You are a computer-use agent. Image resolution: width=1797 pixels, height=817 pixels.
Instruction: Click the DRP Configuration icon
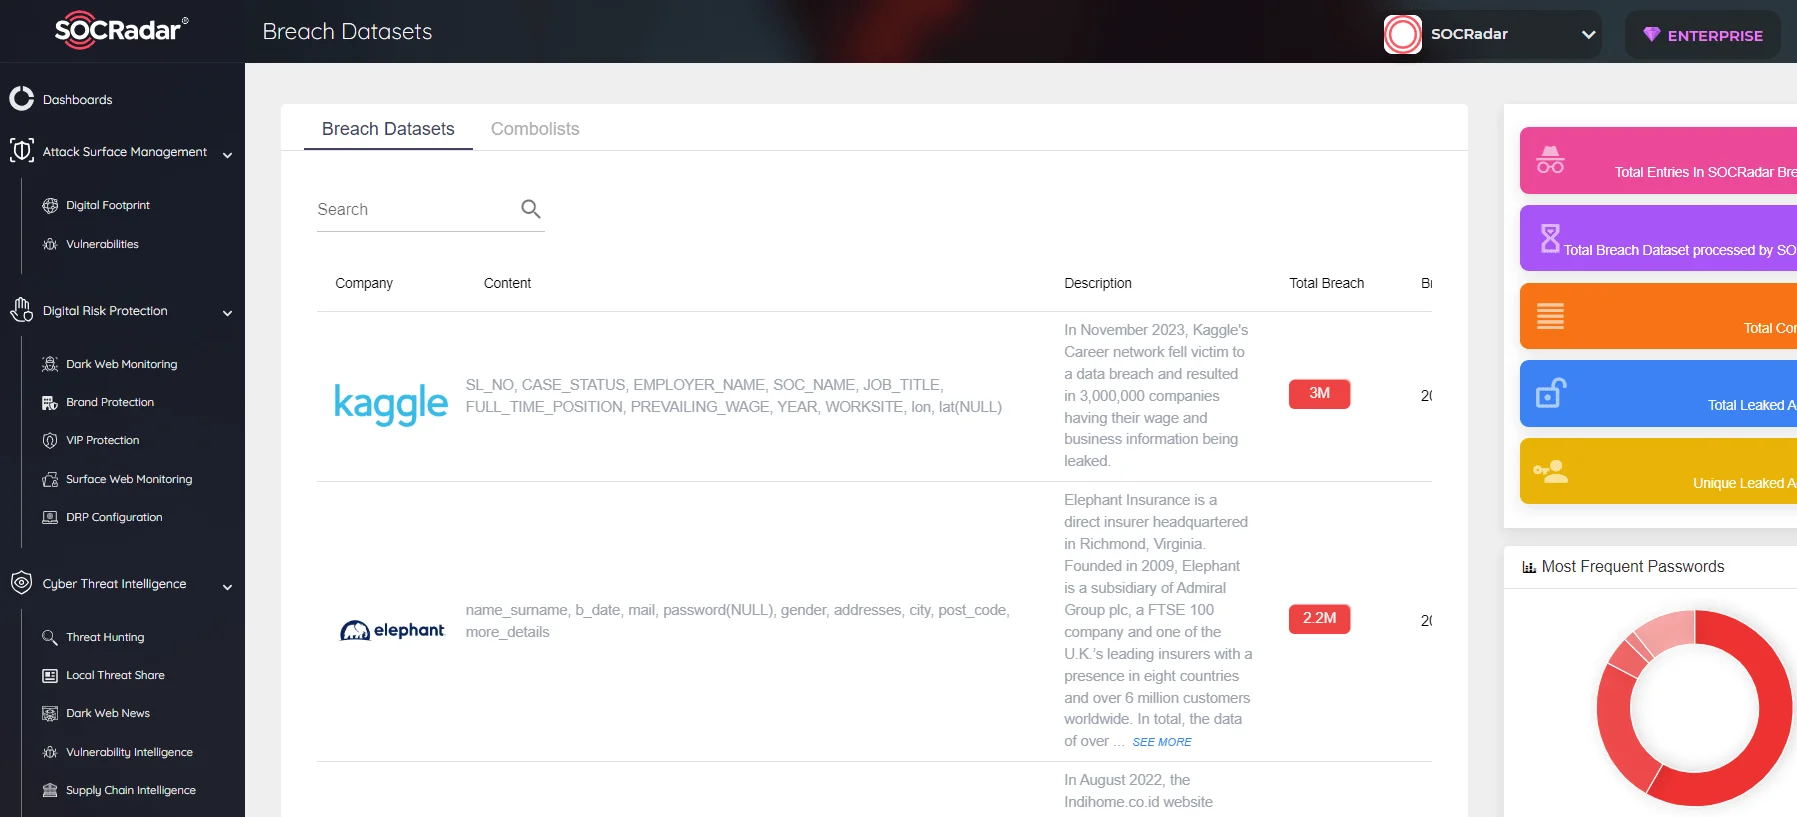click(x=50, y=517)
